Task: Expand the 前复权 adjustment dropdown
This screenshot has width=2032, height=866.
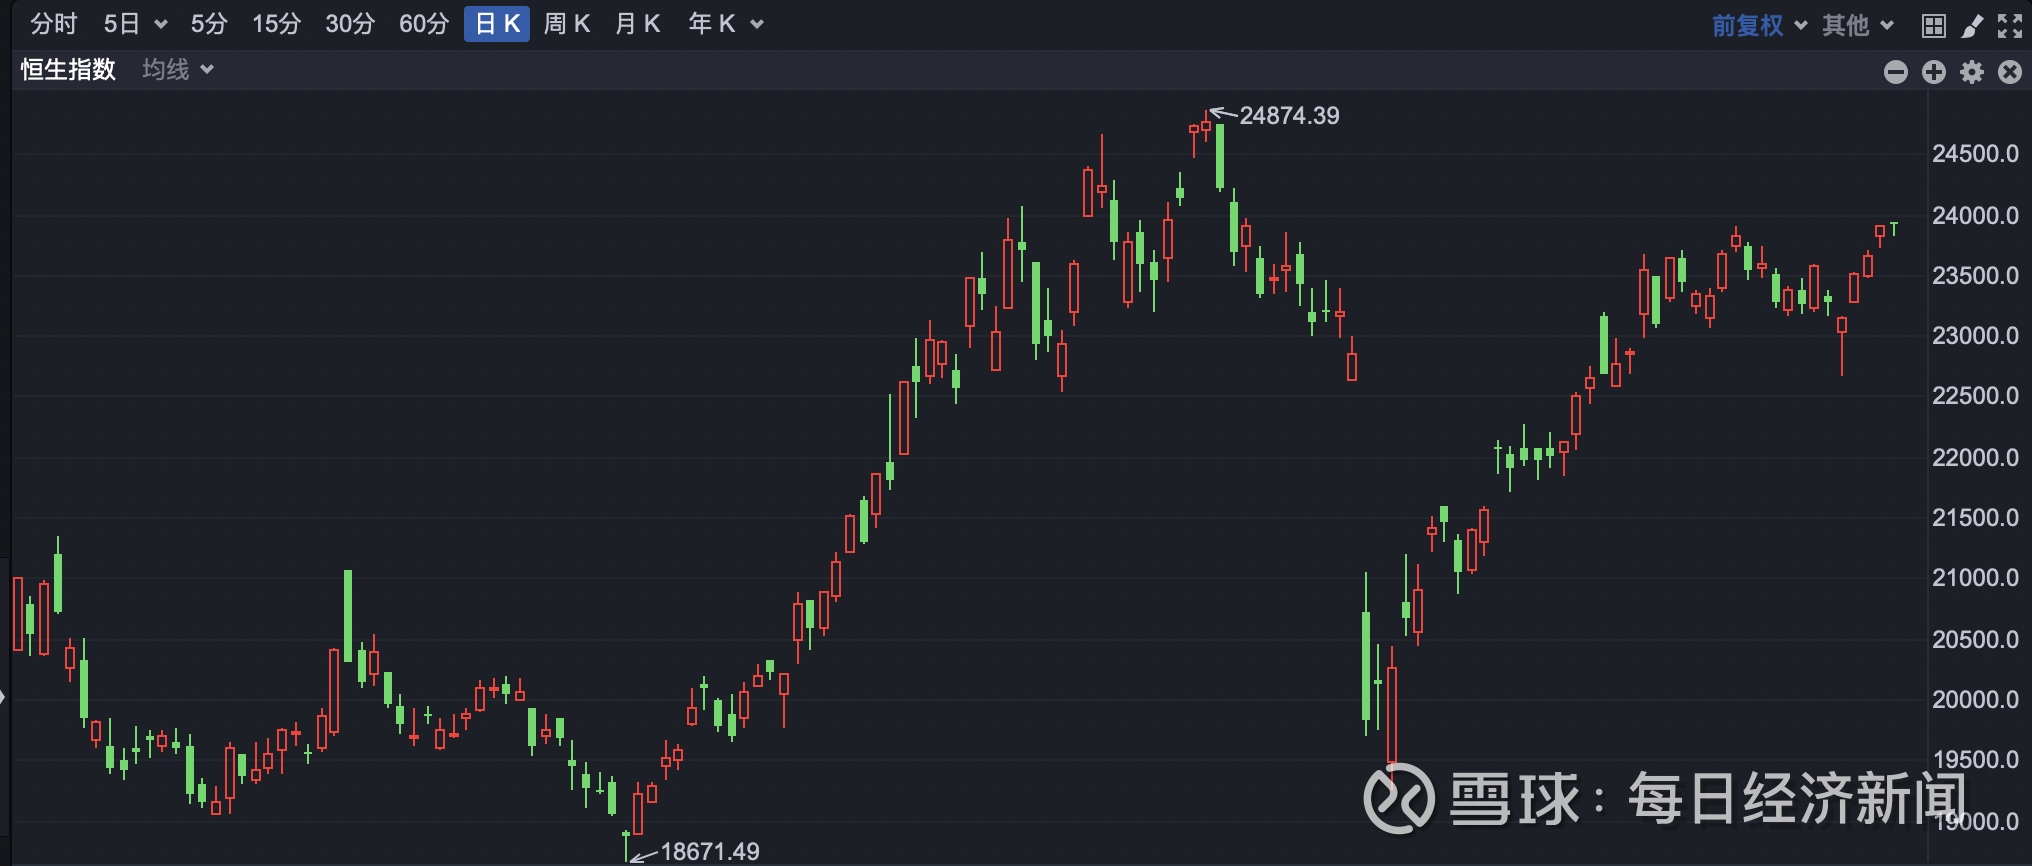Action: coord(1759,25)
